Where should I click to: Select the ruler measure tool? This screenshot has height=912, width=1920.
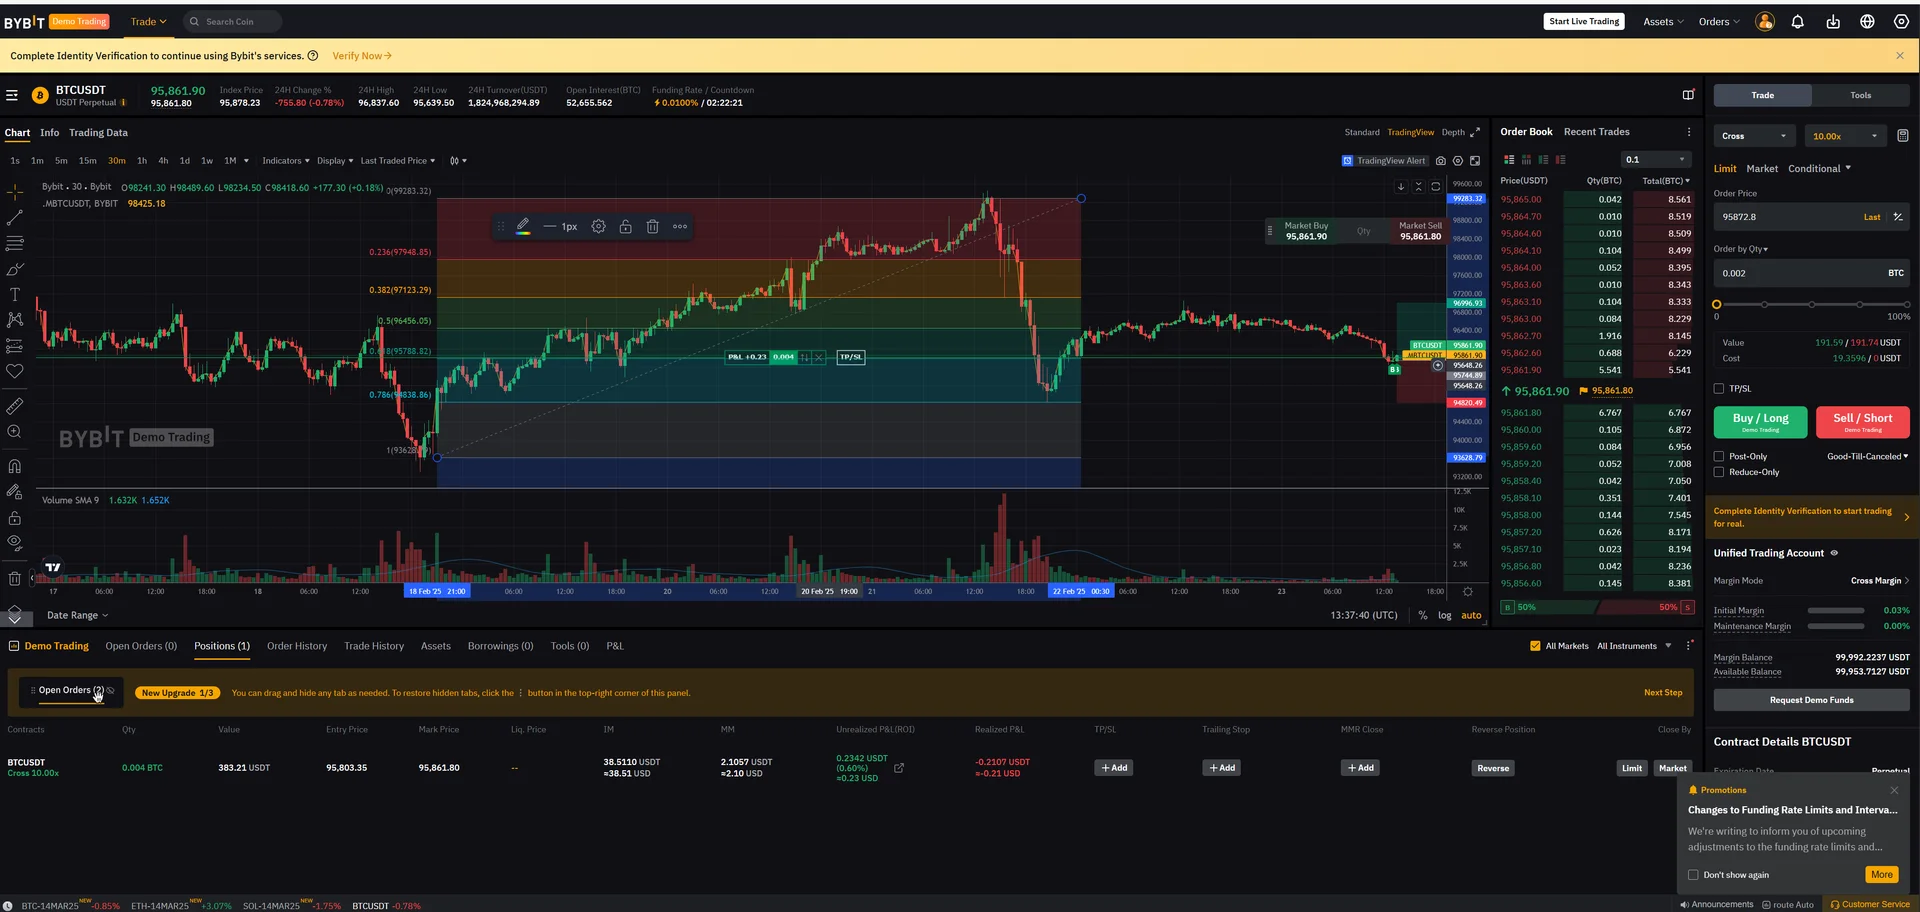(x=15, y=406)
